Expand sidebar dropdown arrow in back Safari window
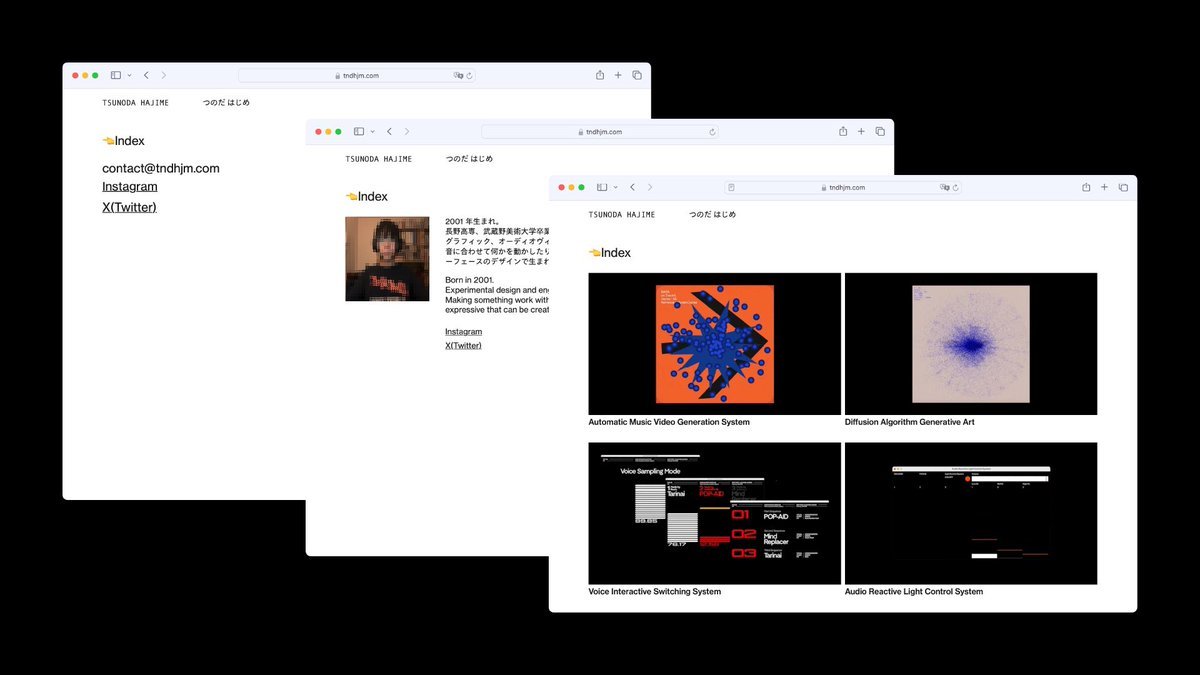The height and width of the screenshot is (675, 1200). click(129, 75)
